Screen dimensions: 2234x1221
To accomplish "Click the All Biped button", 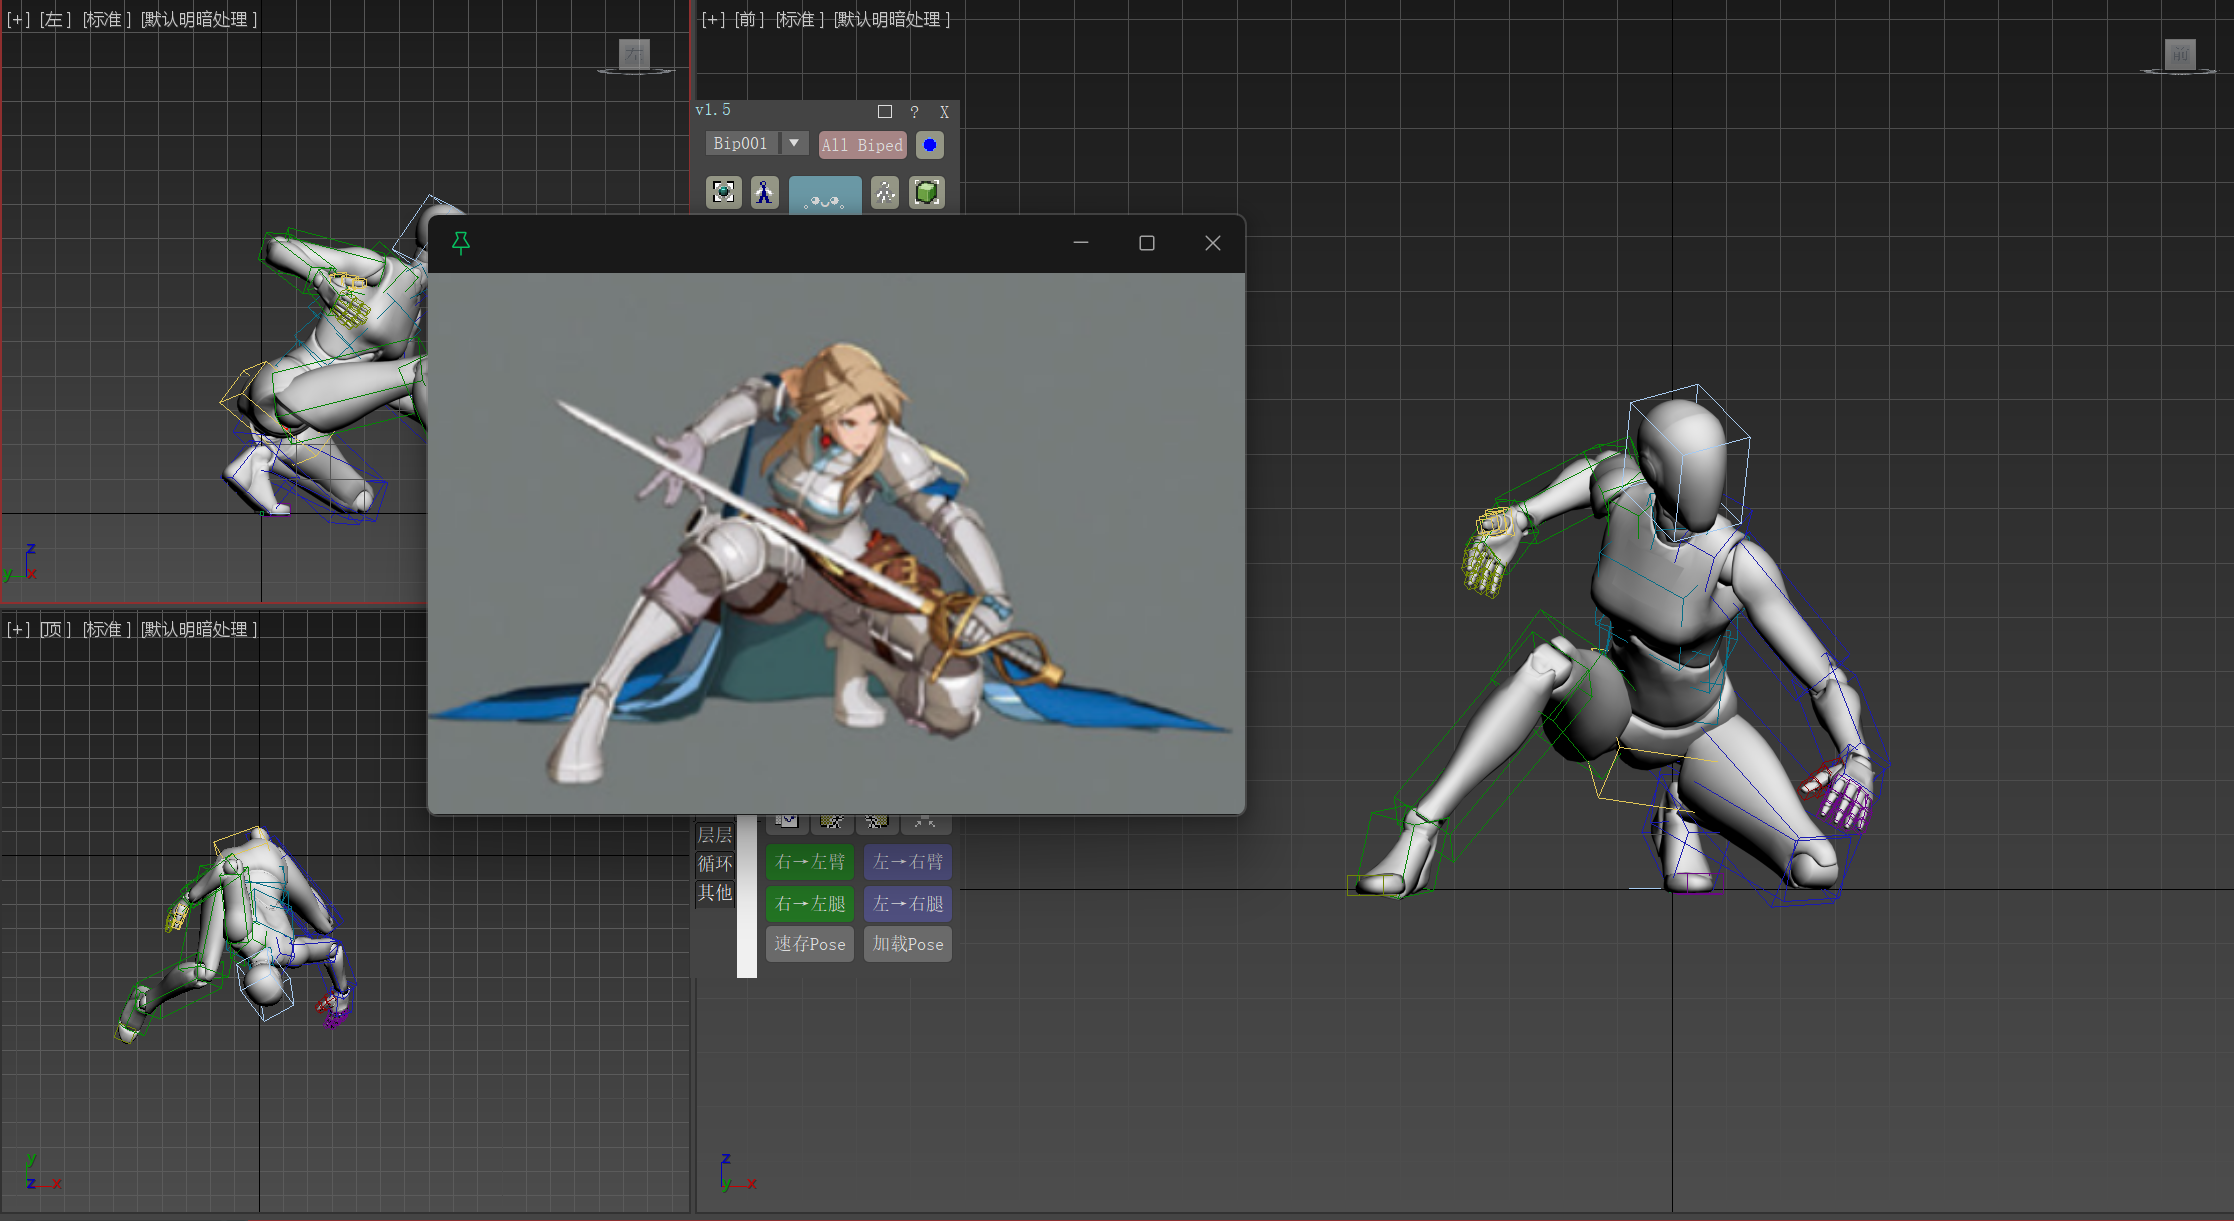I will click(x=862, y=145).
